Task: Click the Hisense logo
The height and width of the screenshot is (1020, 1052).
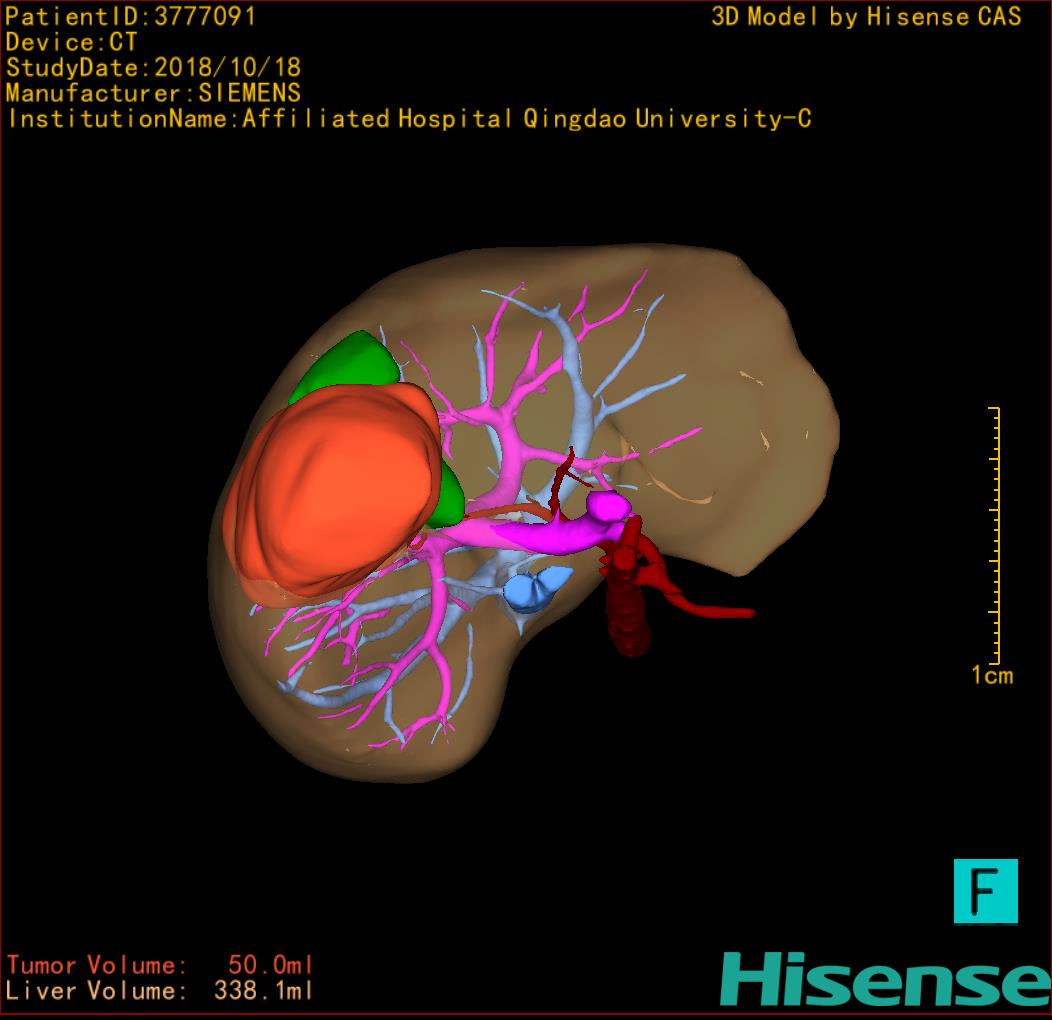Action: click(x=885, y=979)
